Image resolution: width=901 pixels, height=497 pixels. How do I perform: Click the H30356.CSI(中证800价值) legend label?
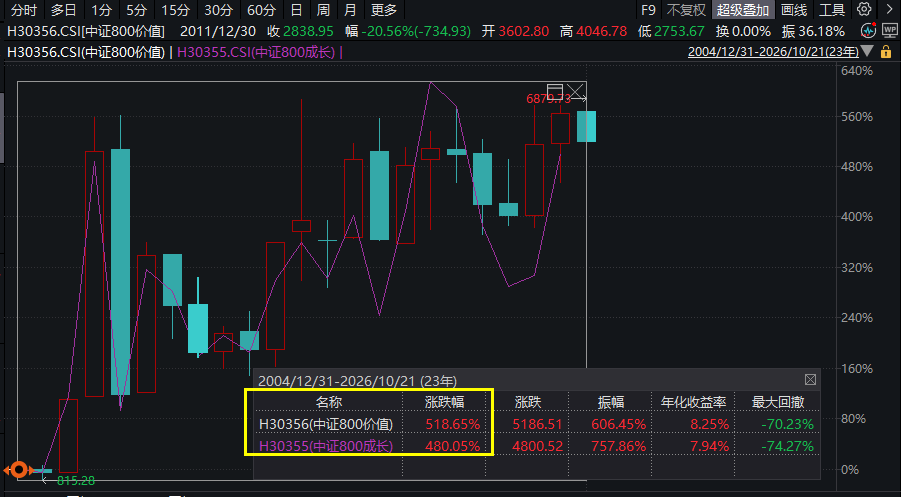point(86,52)
